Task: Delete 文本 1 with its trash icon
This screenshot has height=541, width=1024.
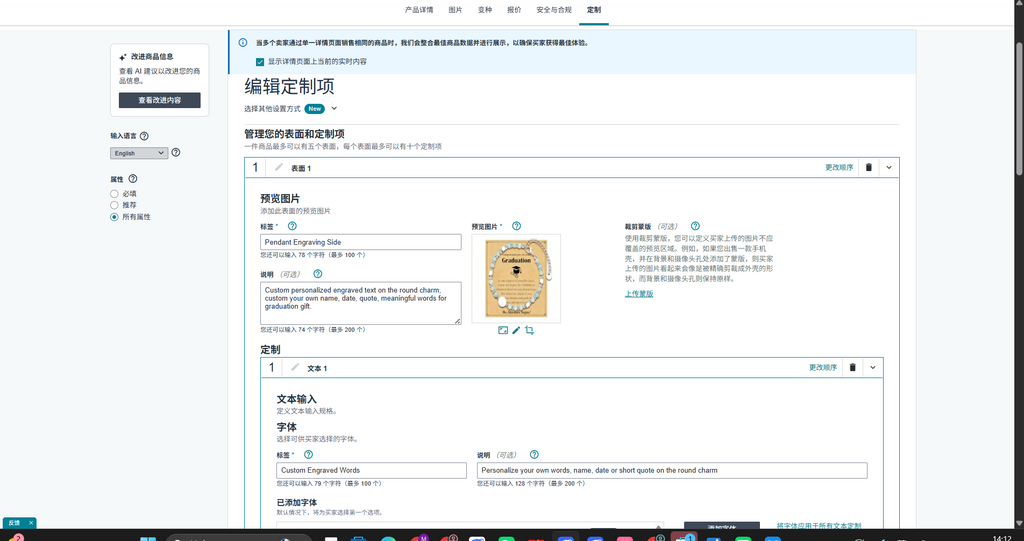Action: [x=852, y=367]
